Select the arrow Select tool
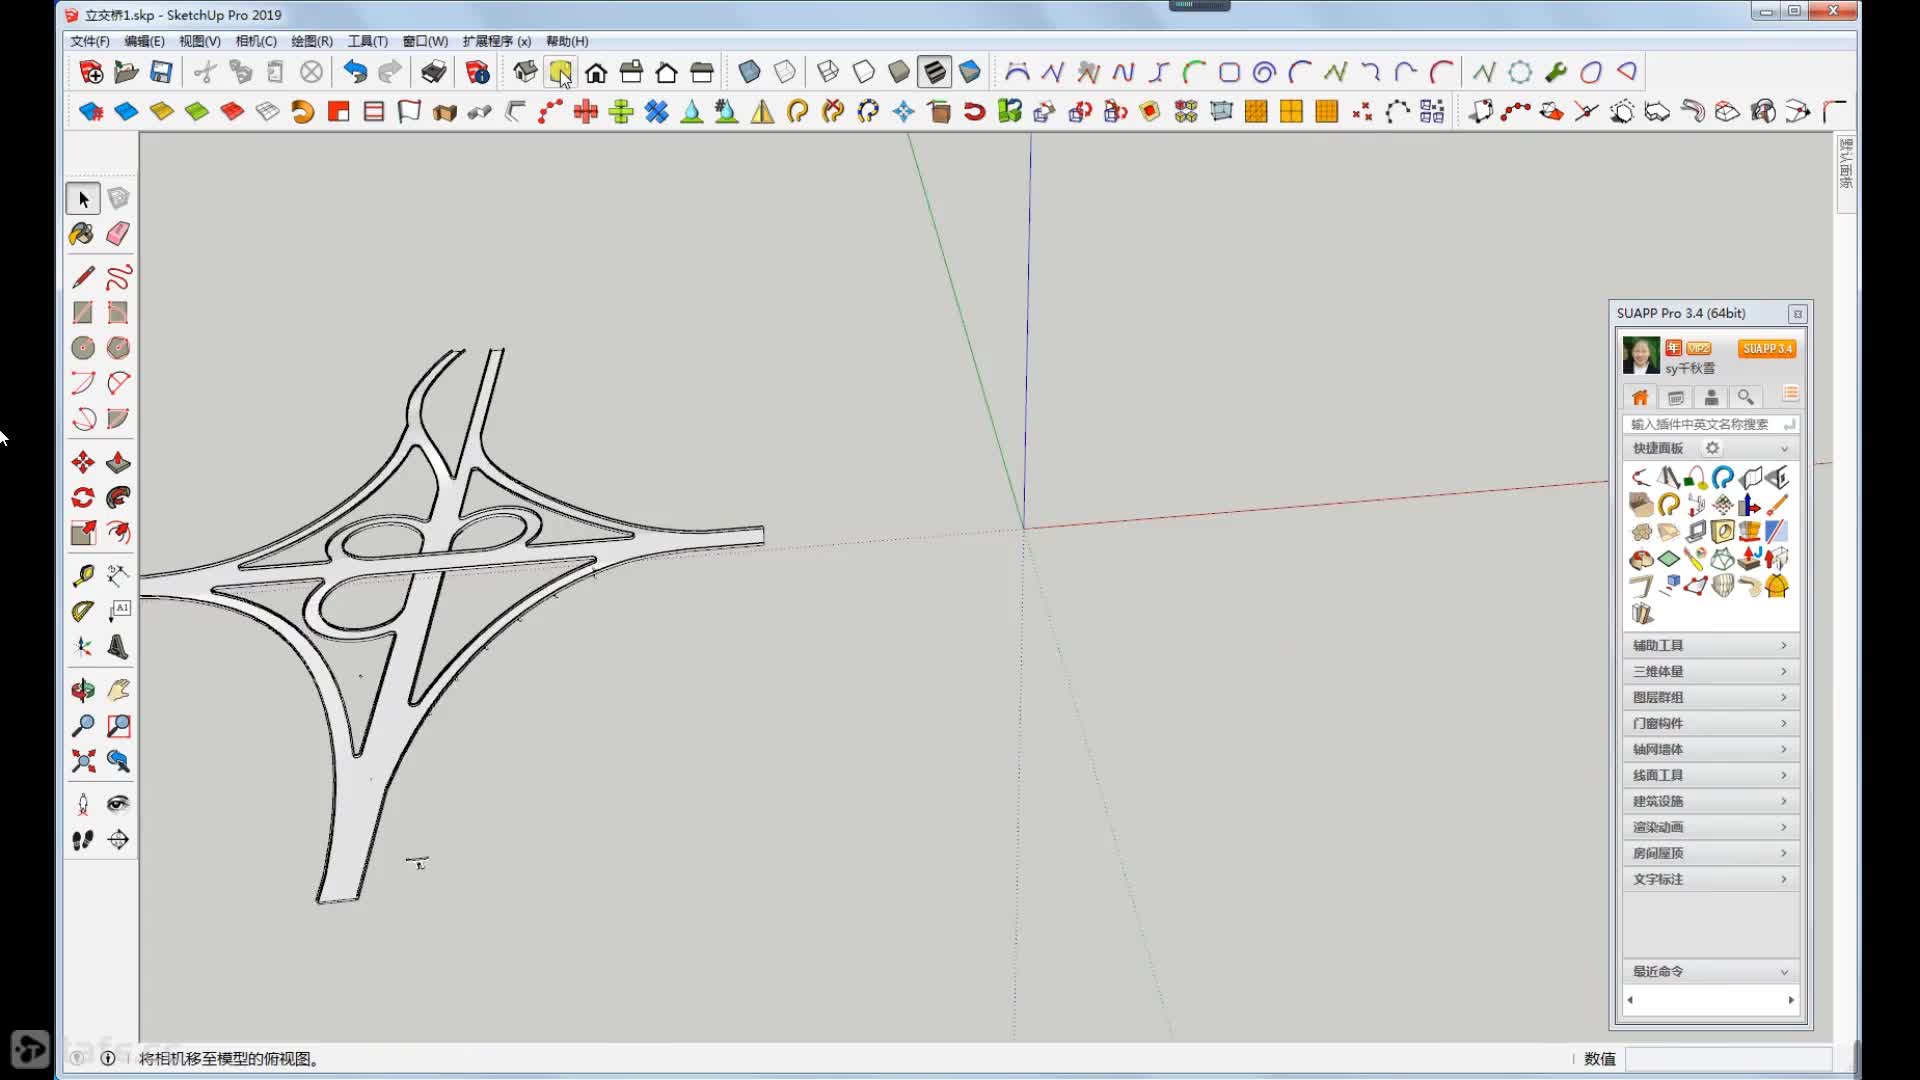Image resolution: width=1920 pixels, height=1080 pixels. (83, 199)
